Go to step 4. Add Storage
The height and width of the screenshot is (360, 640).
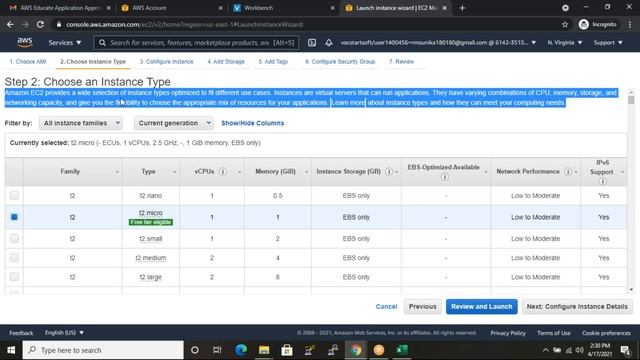[226, 62]
